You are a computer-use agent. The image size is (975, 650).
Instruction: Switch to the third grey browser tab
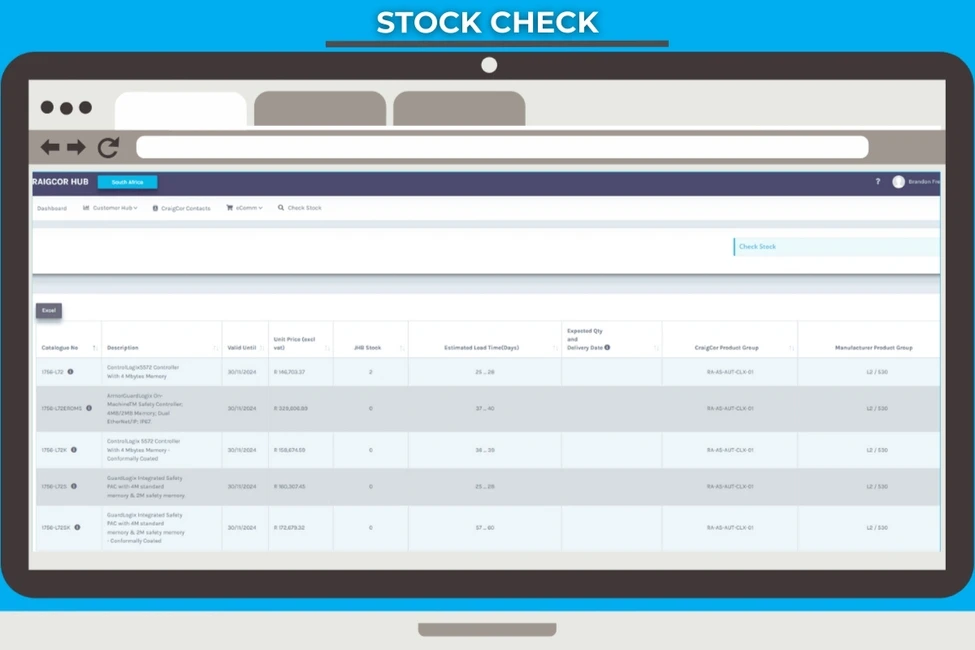tap(459, 109)
